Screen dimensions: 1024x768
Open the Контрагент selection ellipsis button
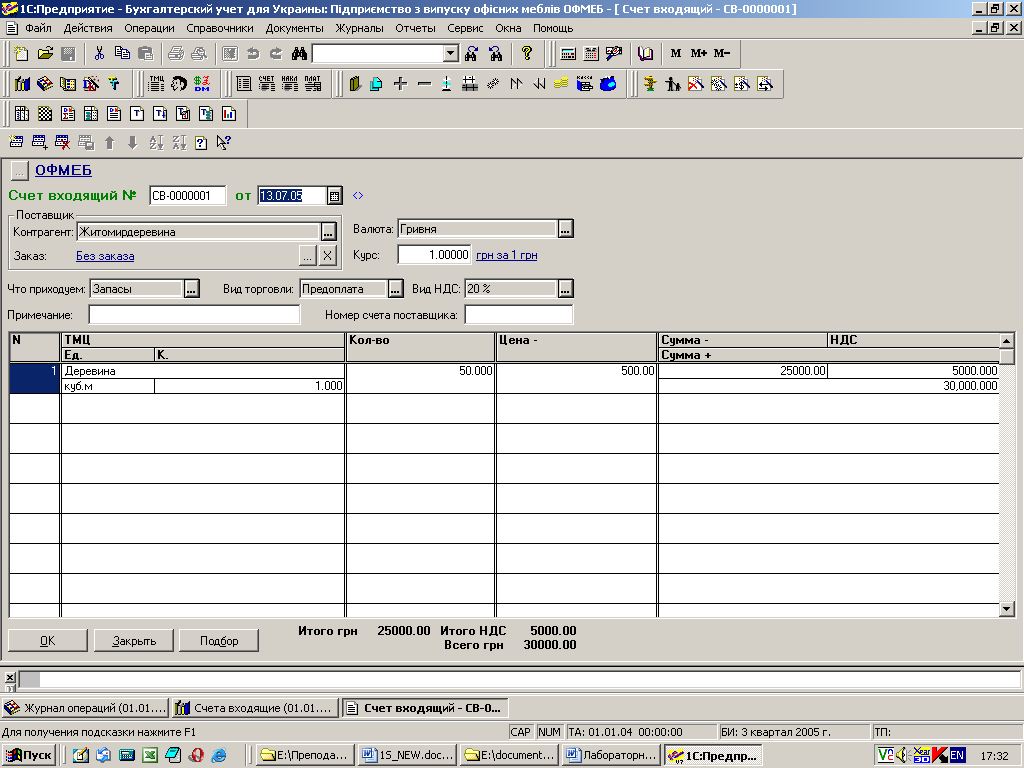[x=328, y=232]
